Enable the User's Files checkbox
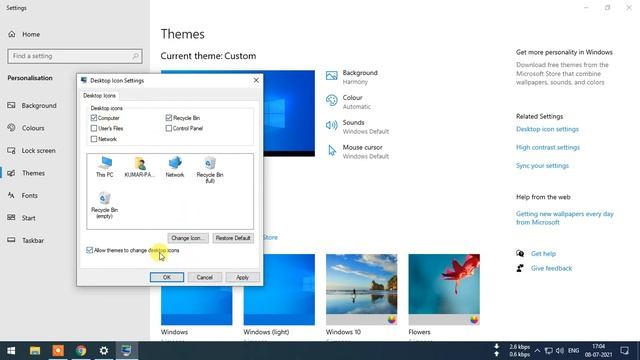Screen dimensions: 640x360 tap(94, 128)
